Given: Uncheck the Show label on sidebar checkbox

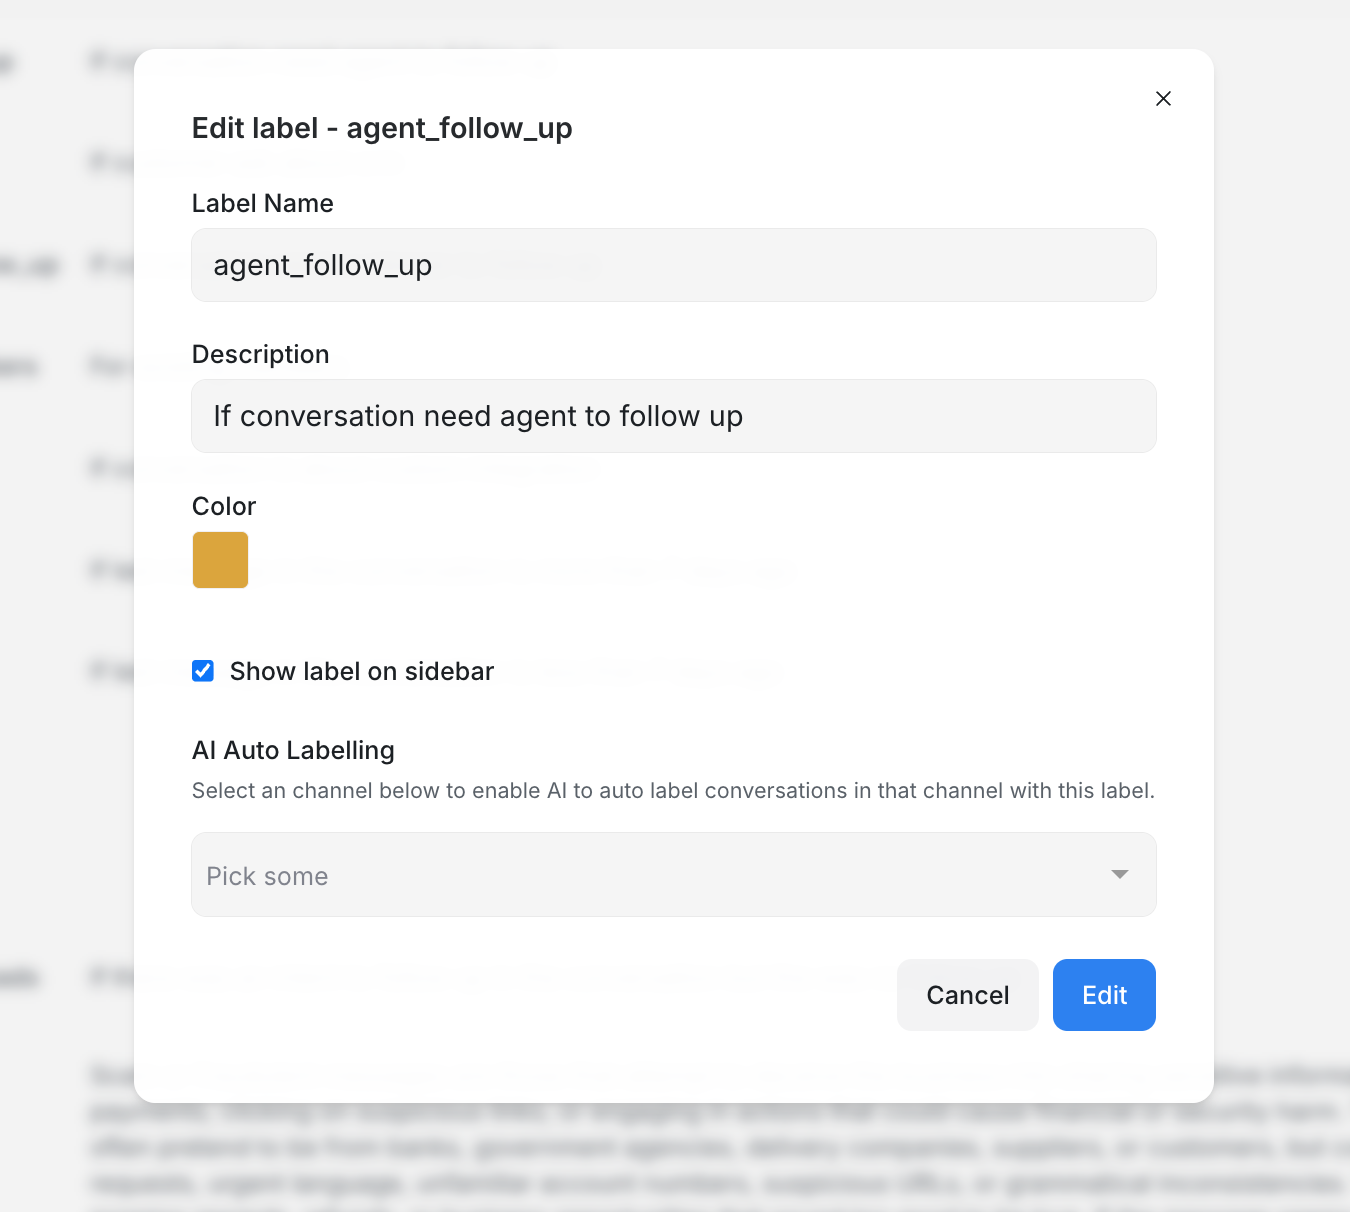Looking at the screenshot, I should click(x=203, y=671).
